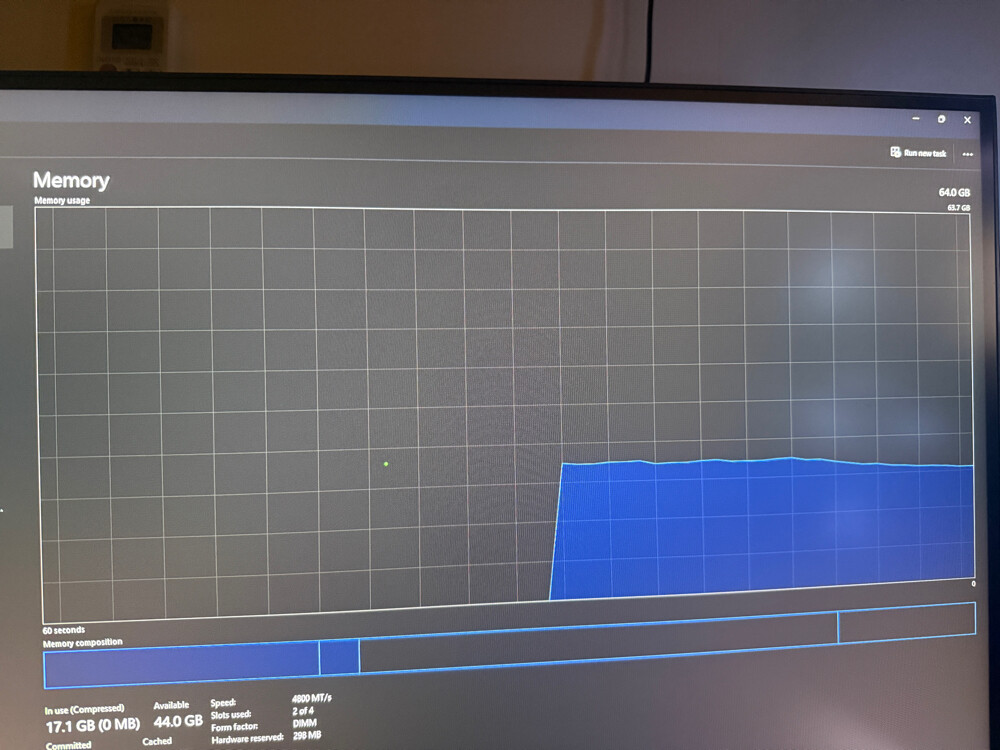
Task: Click the Free segment ending the composition bar
Action: coord(907,622)
